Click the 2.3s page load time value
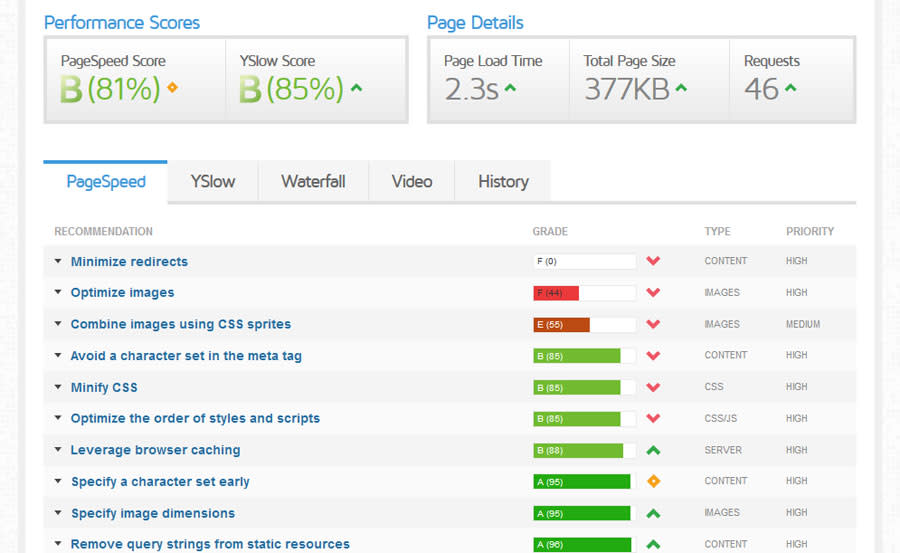This screenshot has width=900, height=553. [x=471, y=89]
